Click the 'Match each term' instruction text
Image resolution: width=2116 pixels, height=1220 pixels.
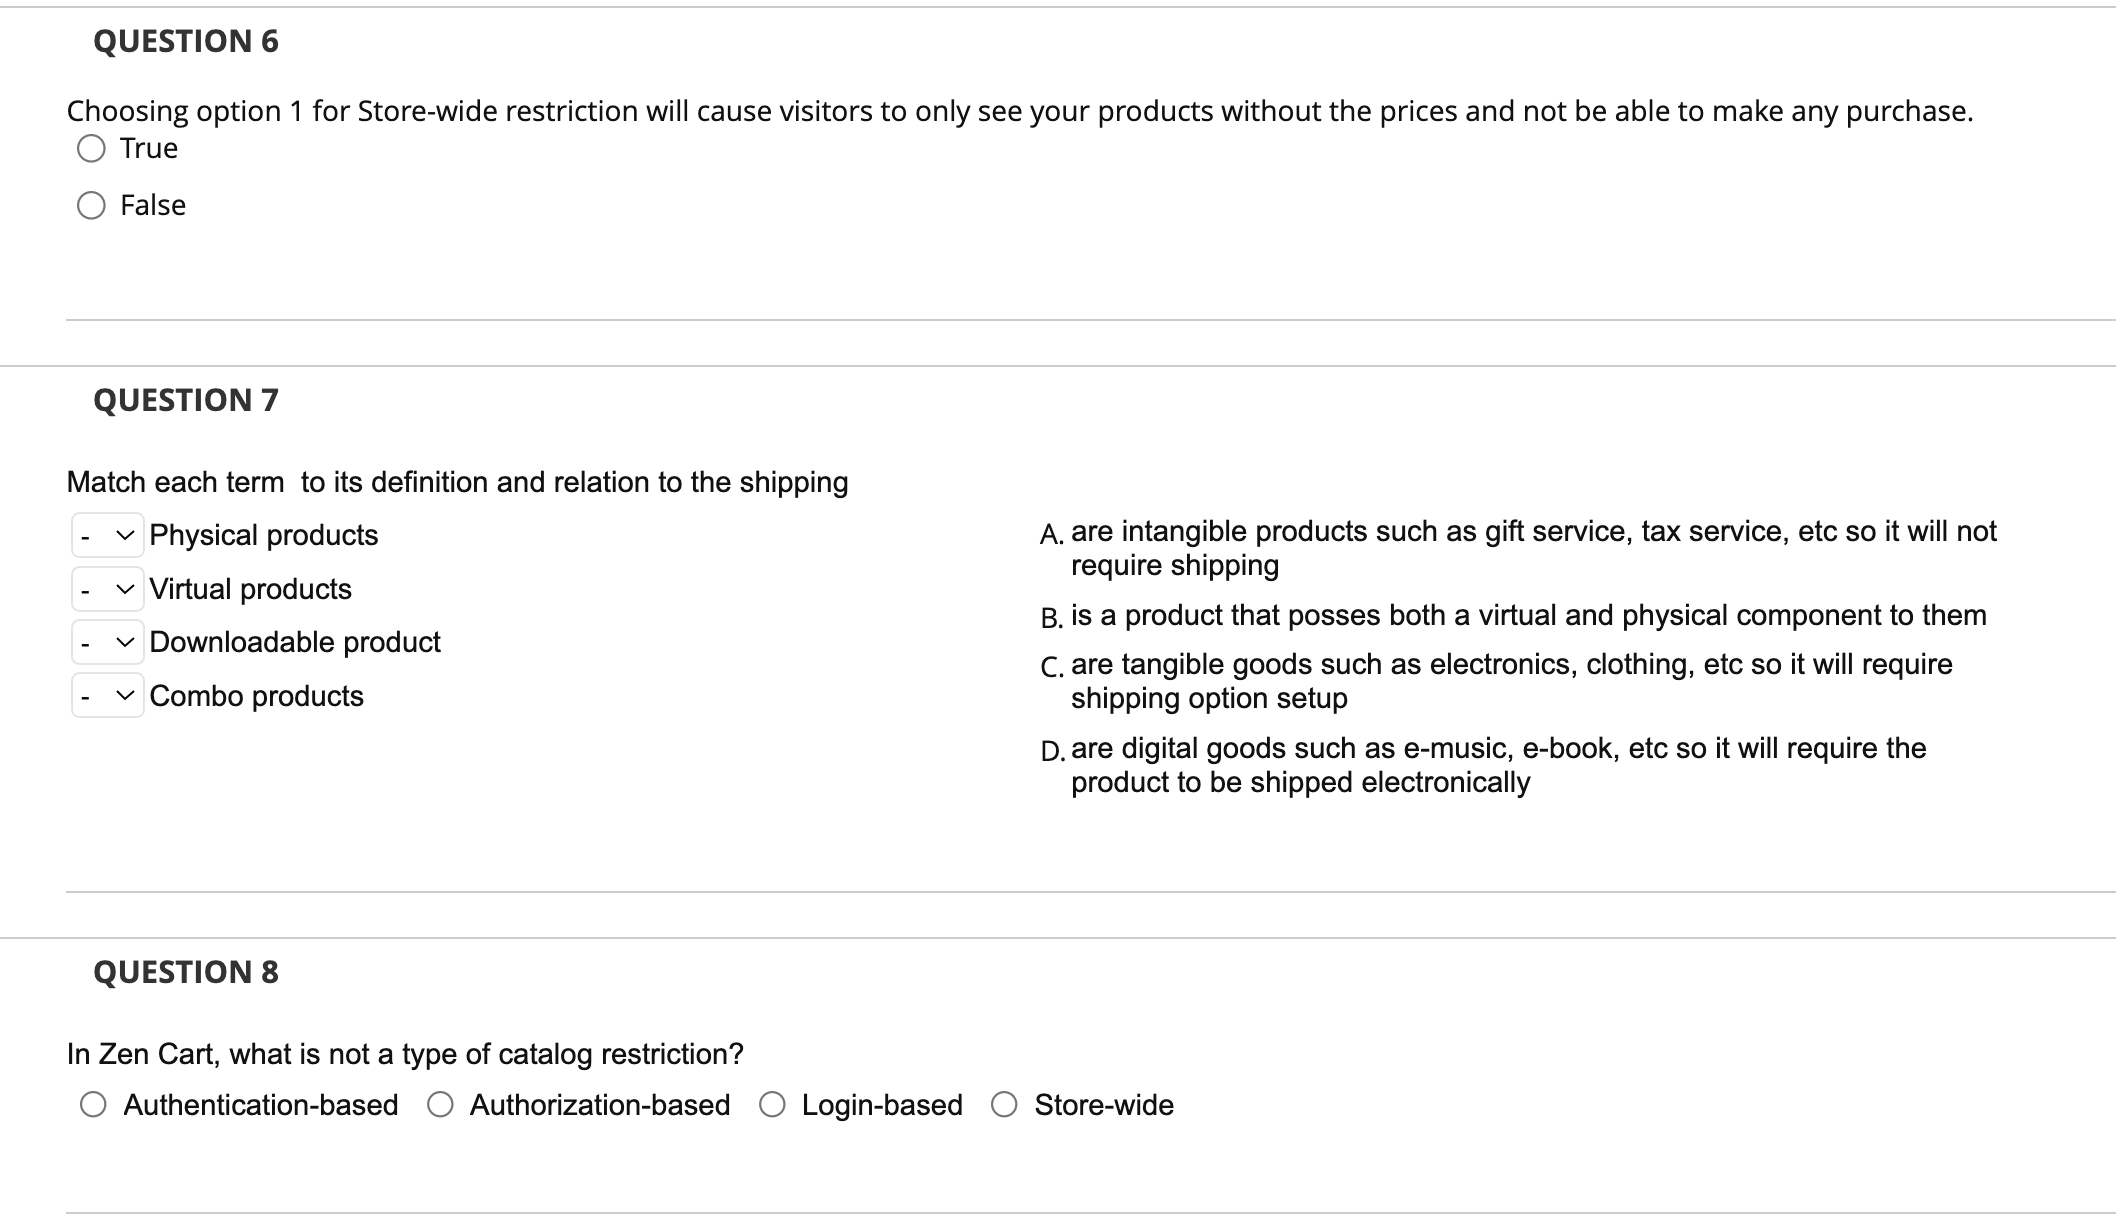pyautogui.click(x=457, y=482)
